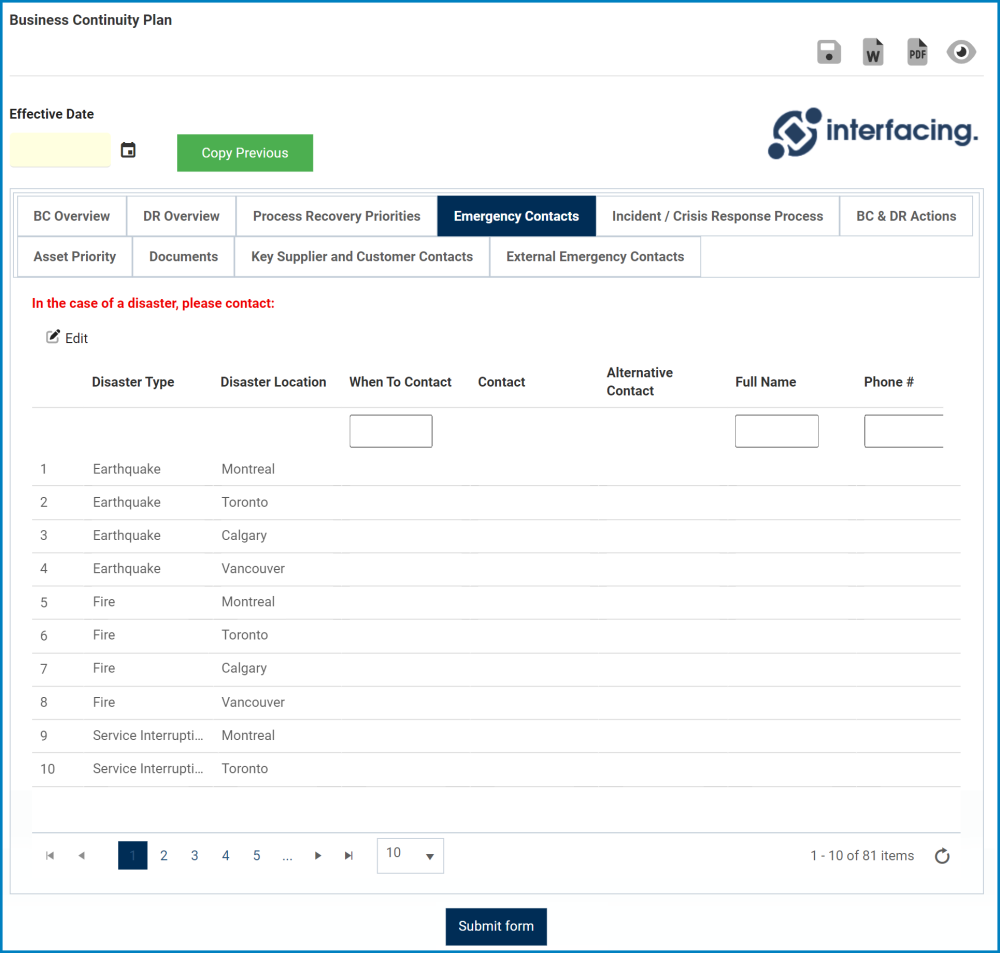Go to page 4
This screenshot has height=953, width=1000.
(226, 855)
